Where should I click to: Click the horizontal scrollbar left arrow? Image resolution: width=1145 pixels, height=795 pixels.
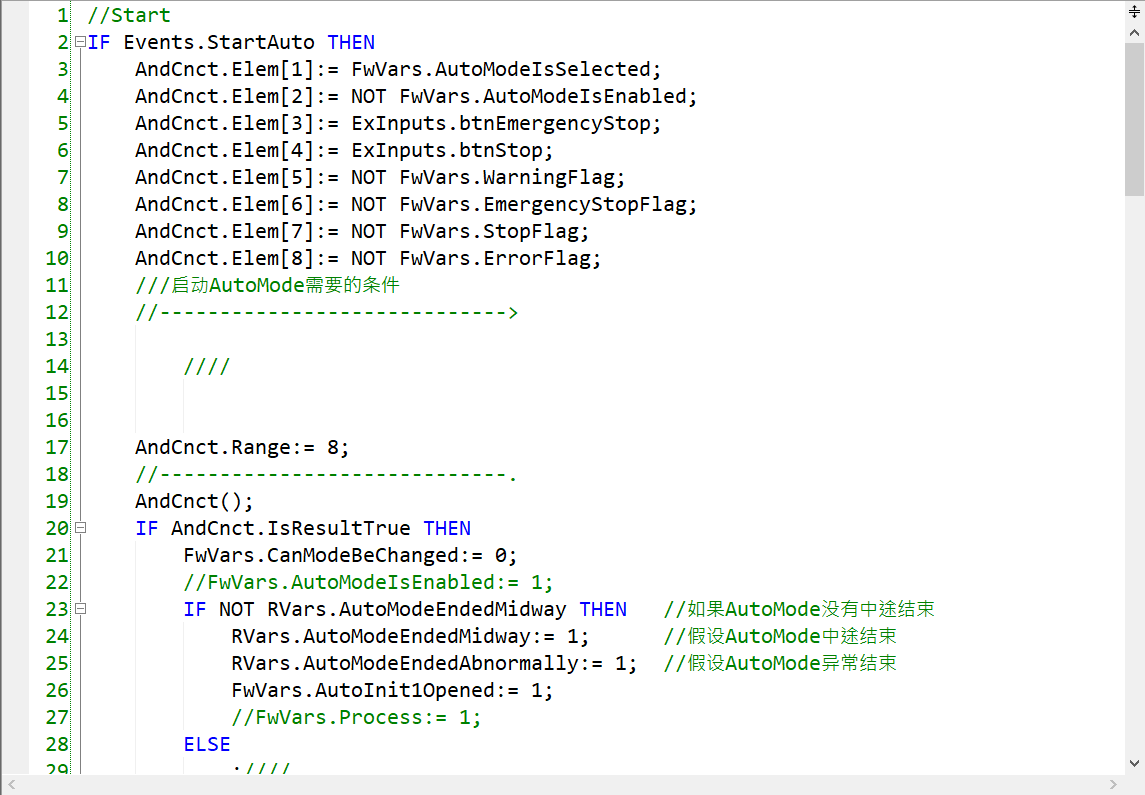click(10, 784)
